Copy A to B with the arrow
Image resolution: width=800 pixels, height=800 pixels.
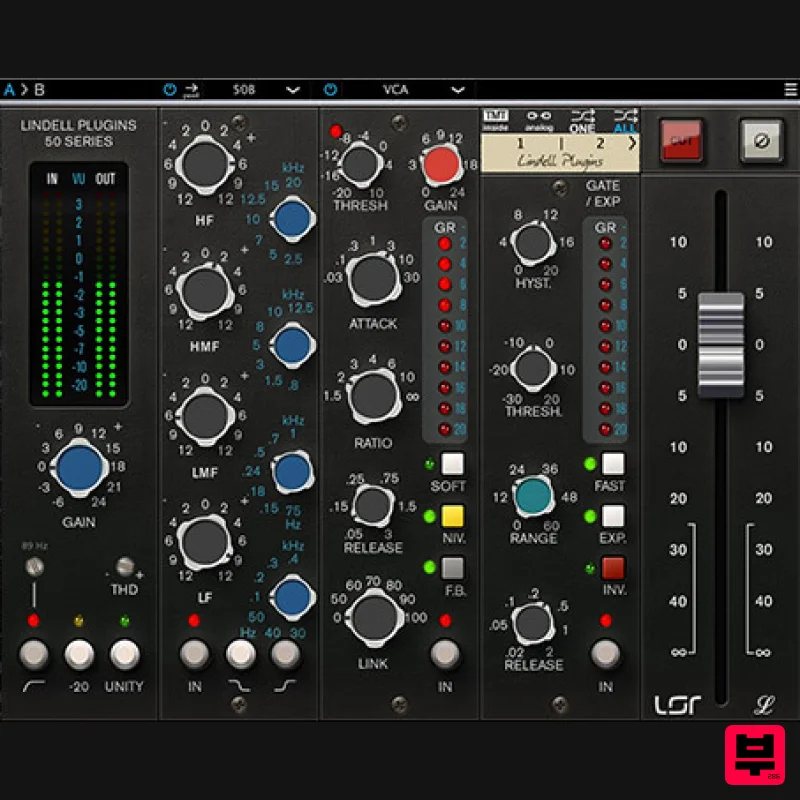click(24, 90)
